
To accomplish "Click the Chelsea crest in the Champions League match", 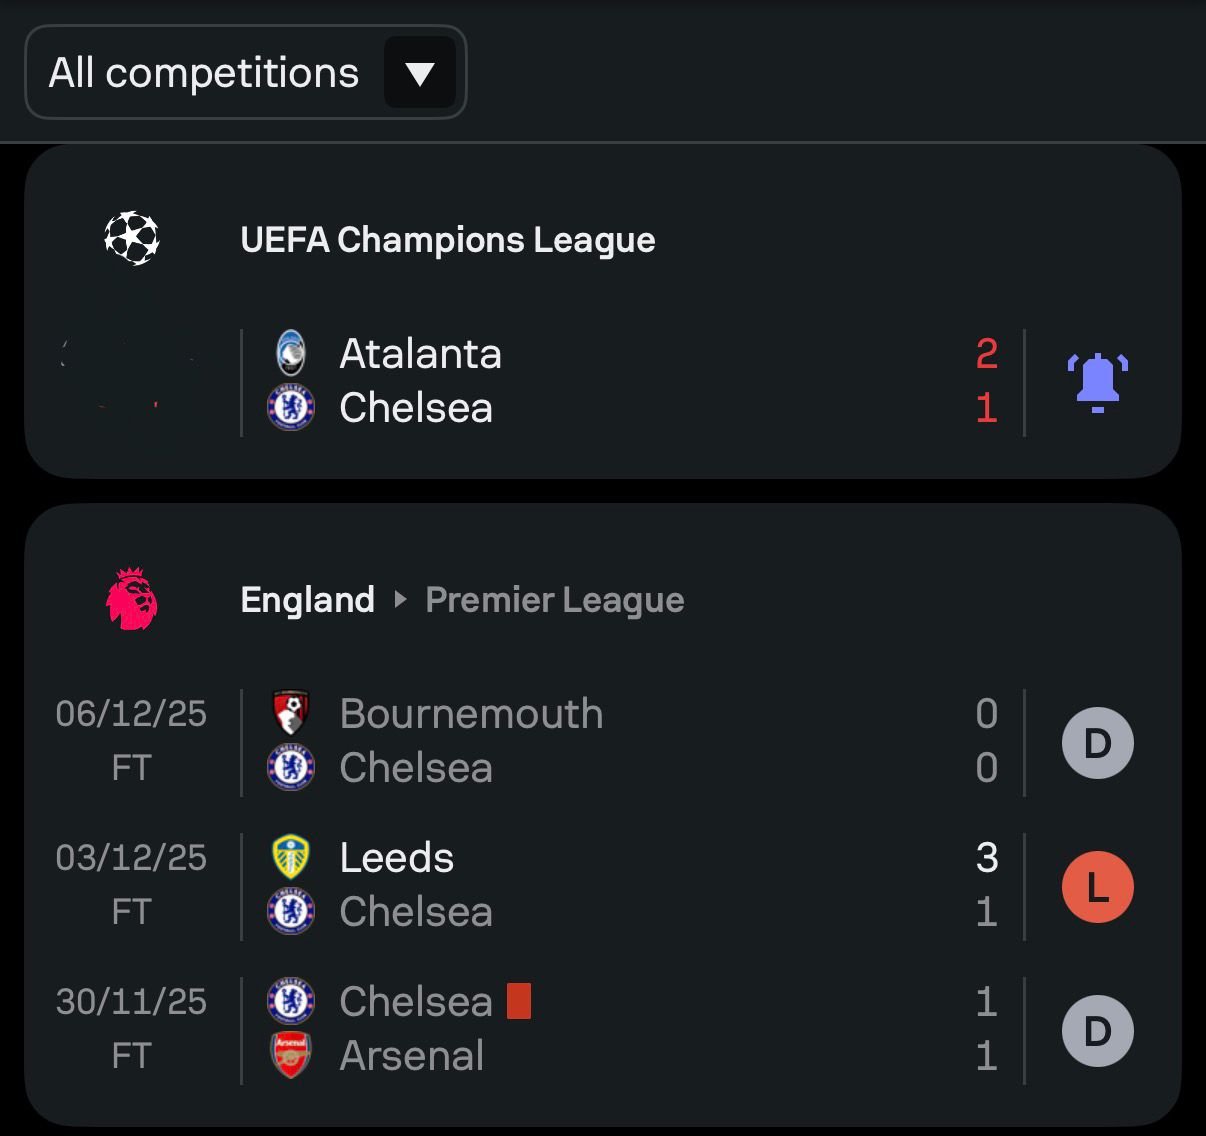I will point(291,408).
